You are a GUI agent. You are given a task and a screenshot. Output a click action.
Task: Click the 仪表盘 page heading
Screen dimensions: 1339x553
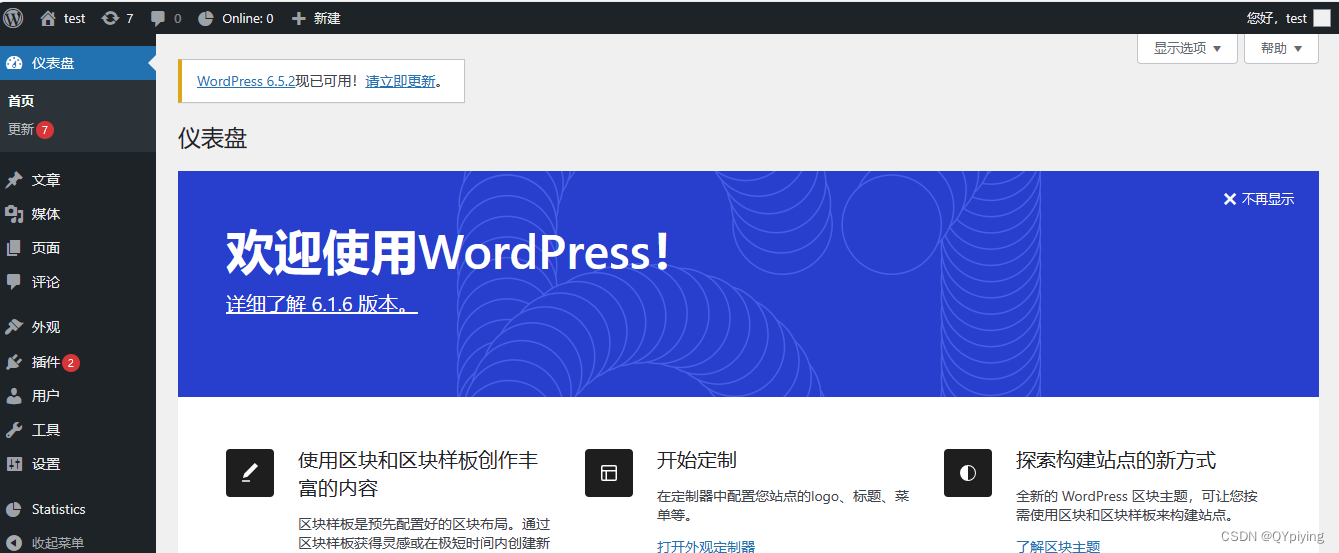pyautogui.click(x=212, y=138)
